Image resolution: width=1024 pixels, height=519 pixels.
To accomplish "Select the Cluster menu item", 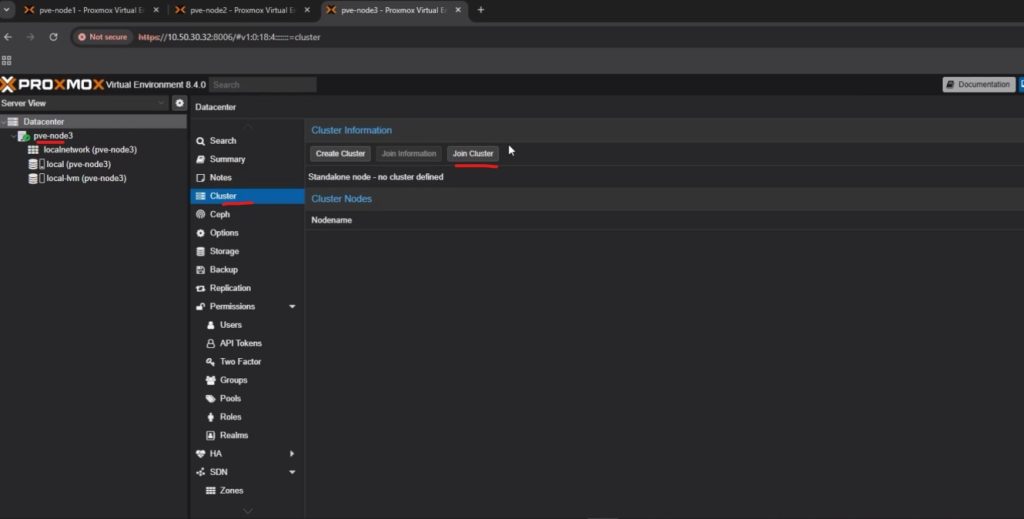I will pos(247,196).
